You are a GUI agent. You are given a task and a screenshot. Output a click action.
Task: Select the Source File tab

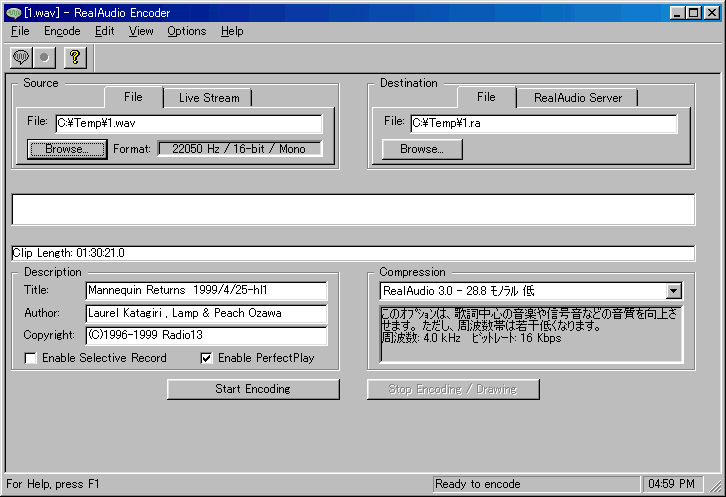tap(133, 97)
